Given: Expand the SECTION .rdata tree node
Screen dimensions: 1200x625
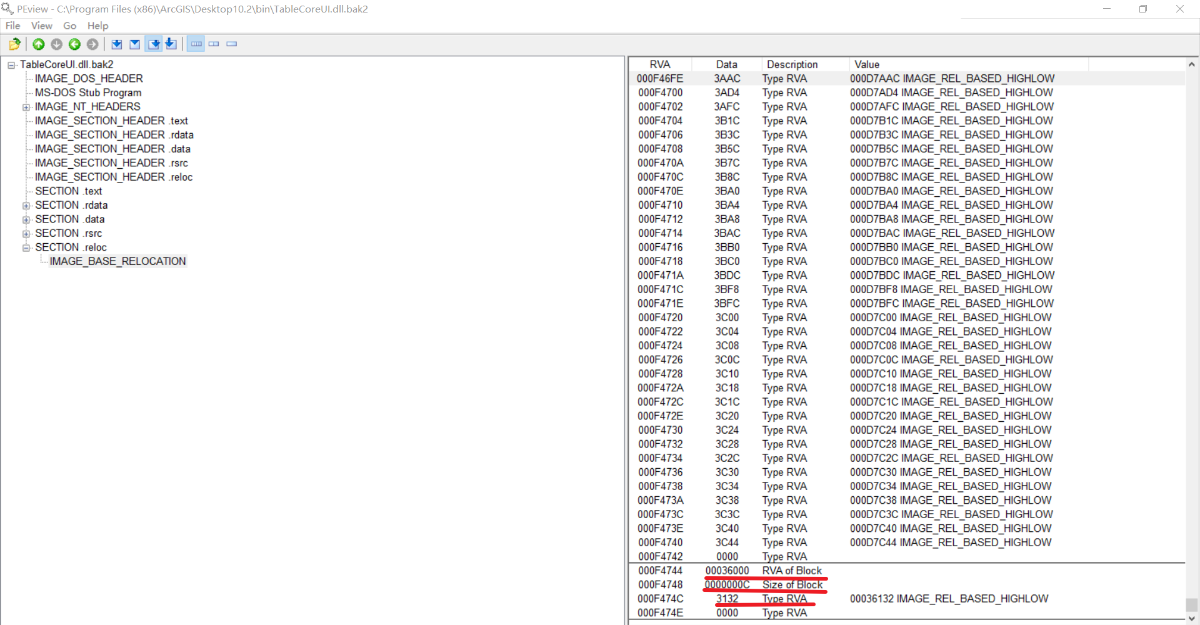Looking at the screenshot, I should pos(26,205).
